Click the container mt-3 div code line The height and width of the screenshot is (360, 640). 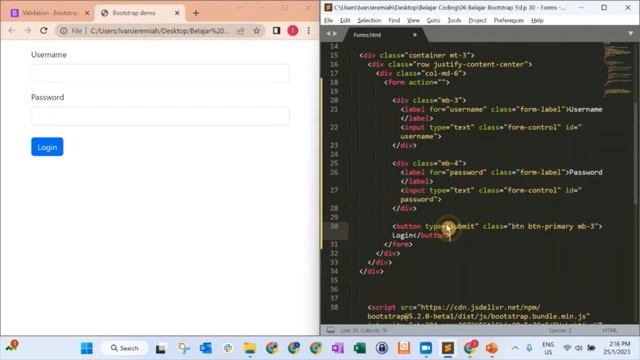tap(417, 55)
